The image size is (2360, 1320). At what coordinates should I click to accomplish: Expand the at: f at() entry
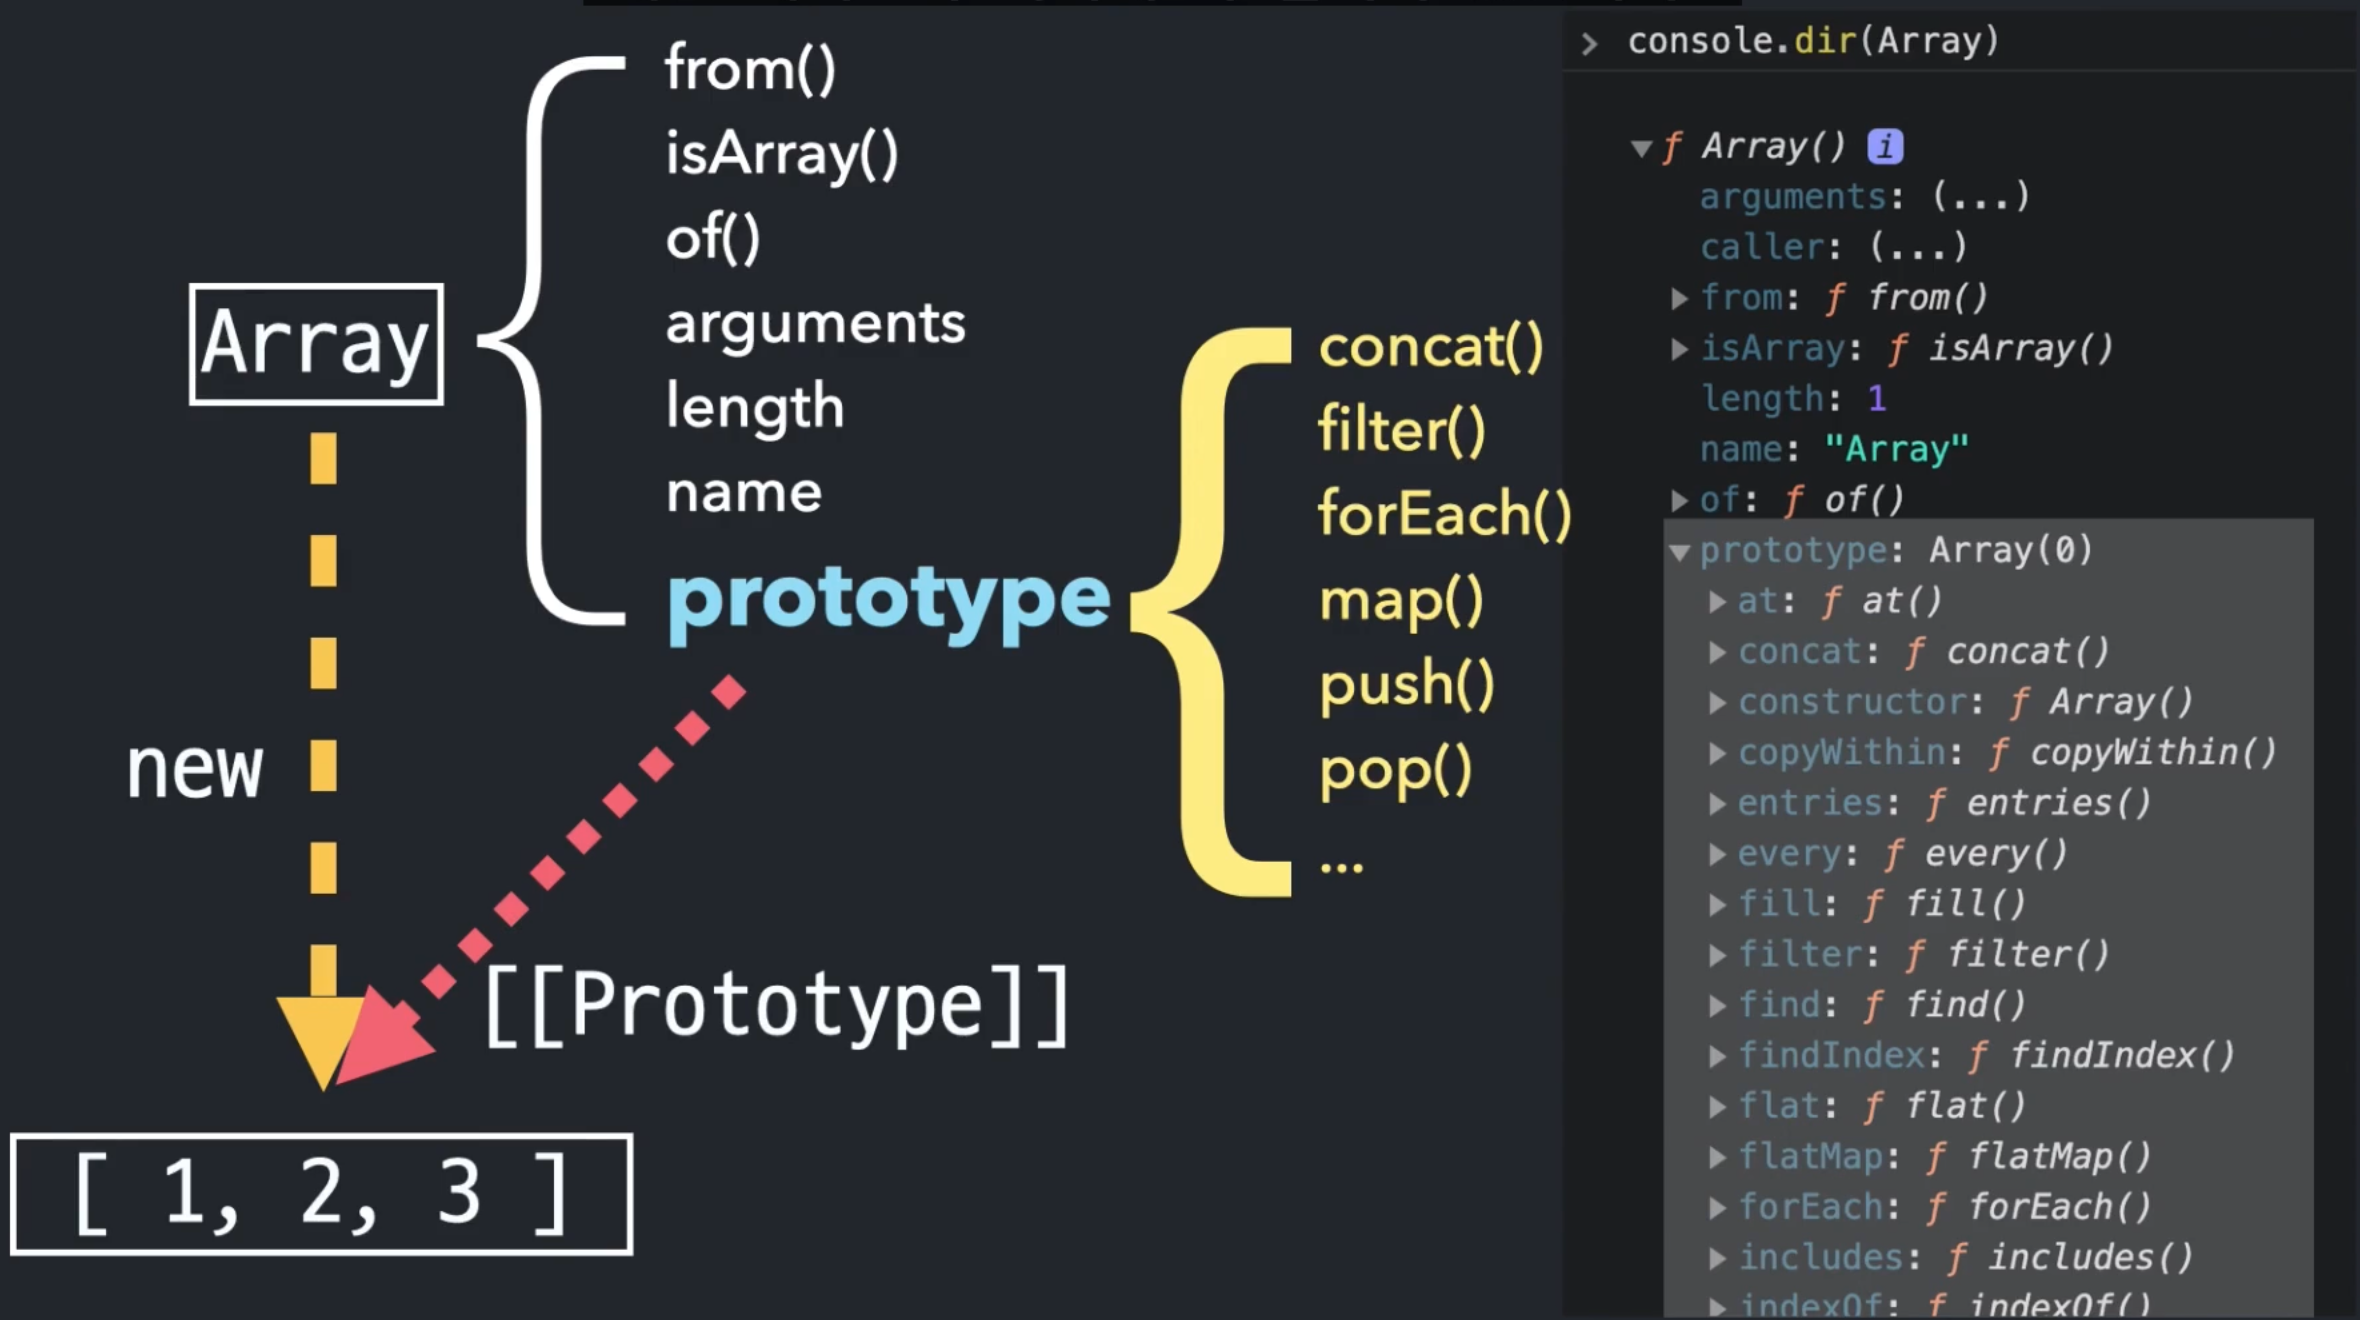[1718, 602]
